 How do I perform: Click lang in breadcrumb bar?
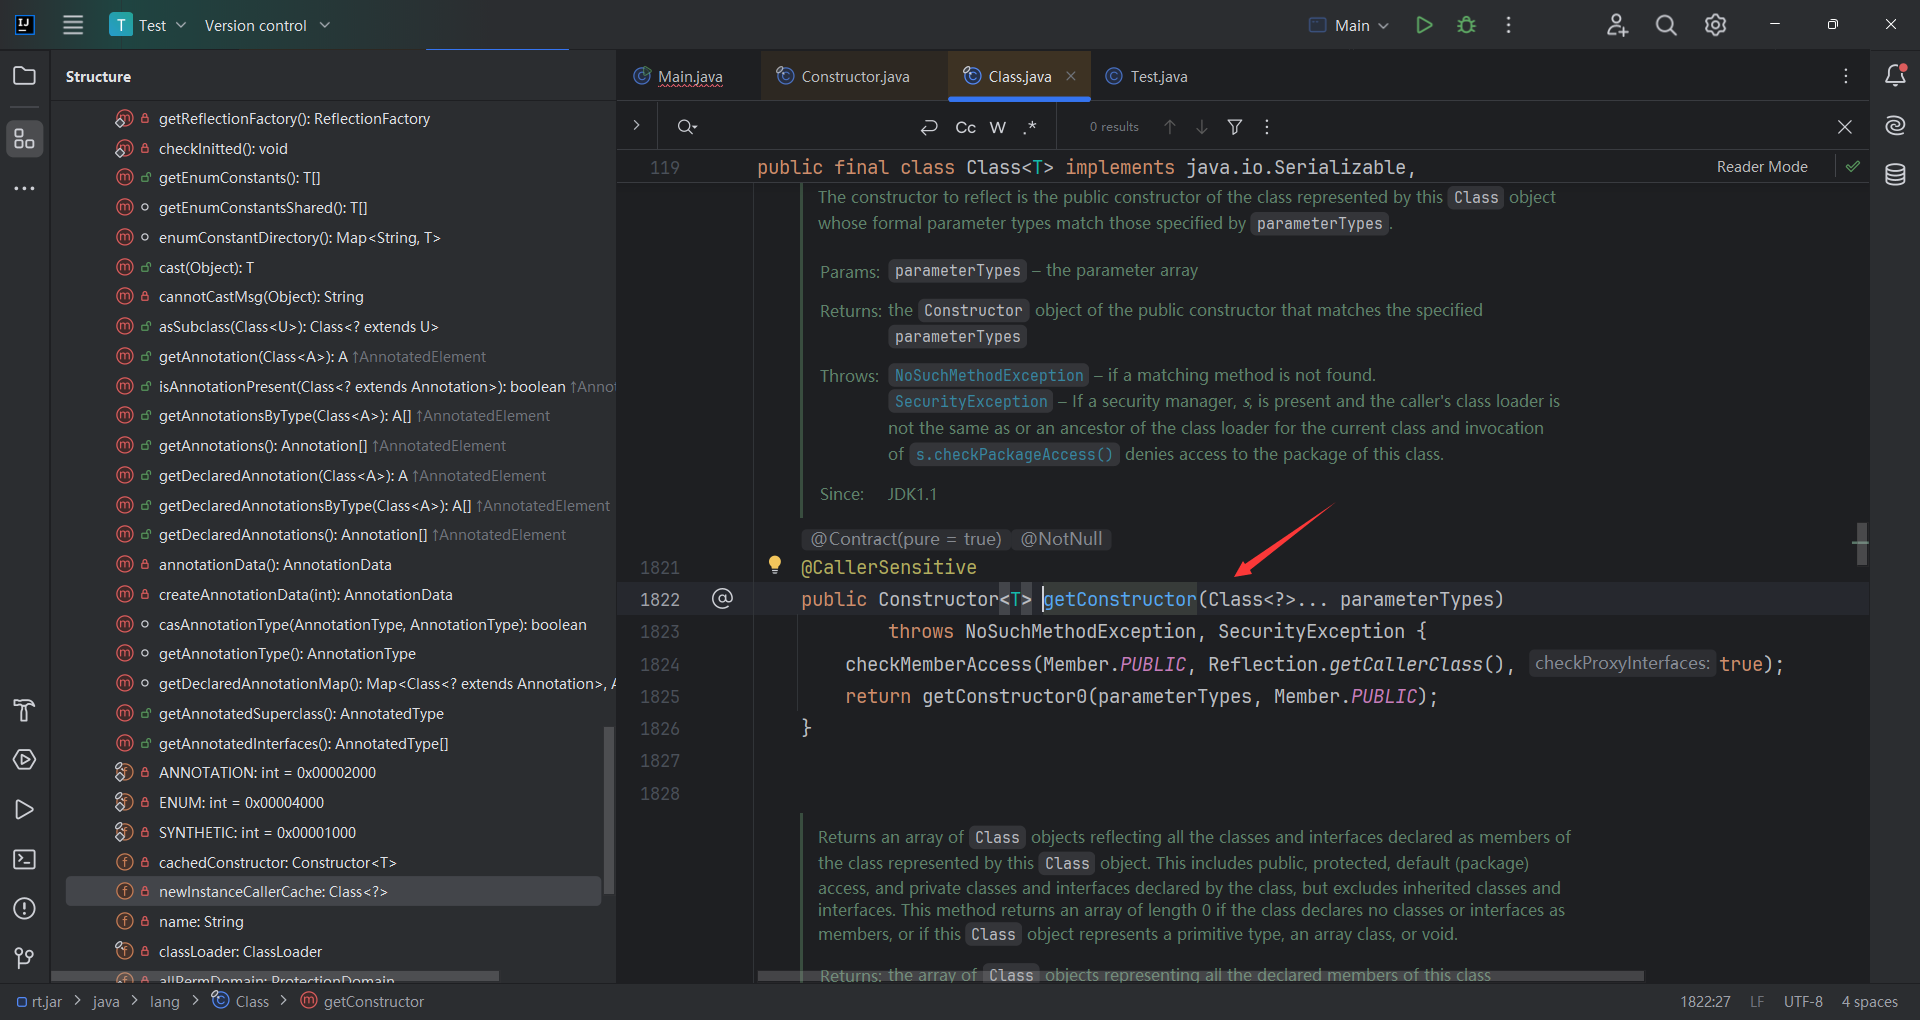[x=165, y=1001]
